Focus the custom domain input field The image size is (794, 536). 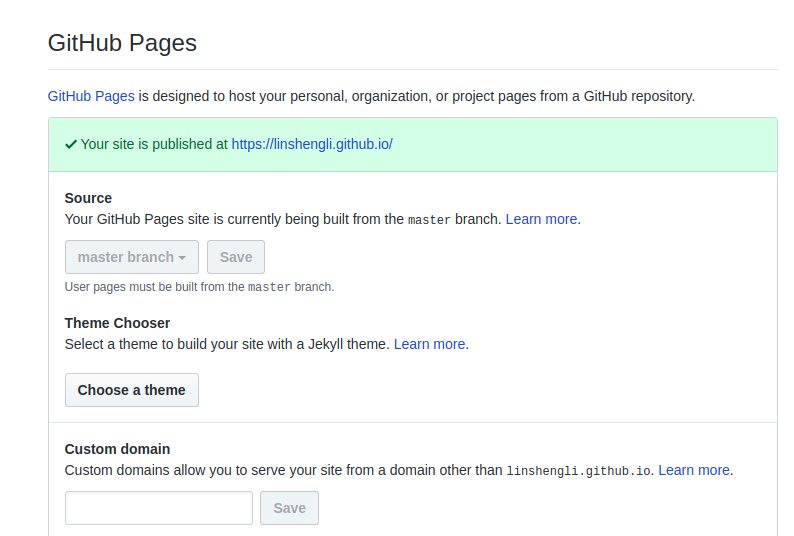[x=158, y=508]
